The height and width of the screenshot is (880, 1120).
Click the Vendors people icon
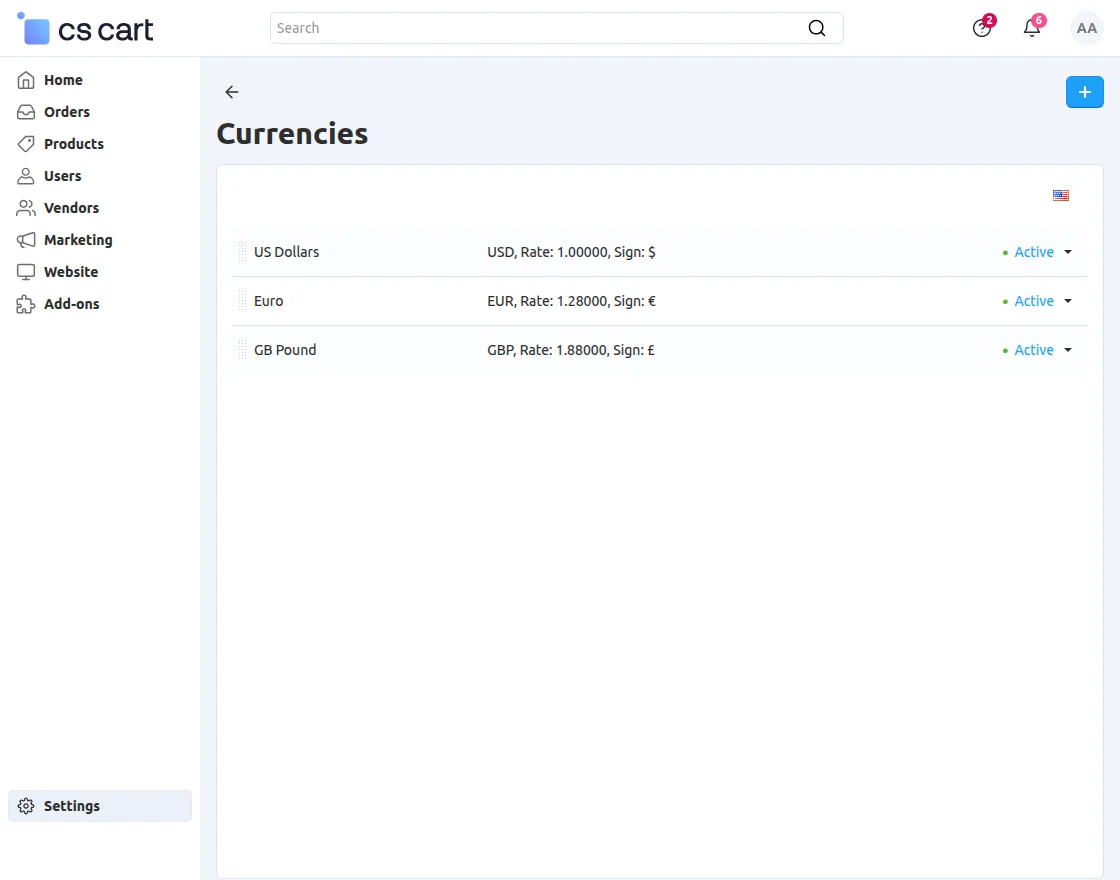pyautogui.click(x=26, y=208)
